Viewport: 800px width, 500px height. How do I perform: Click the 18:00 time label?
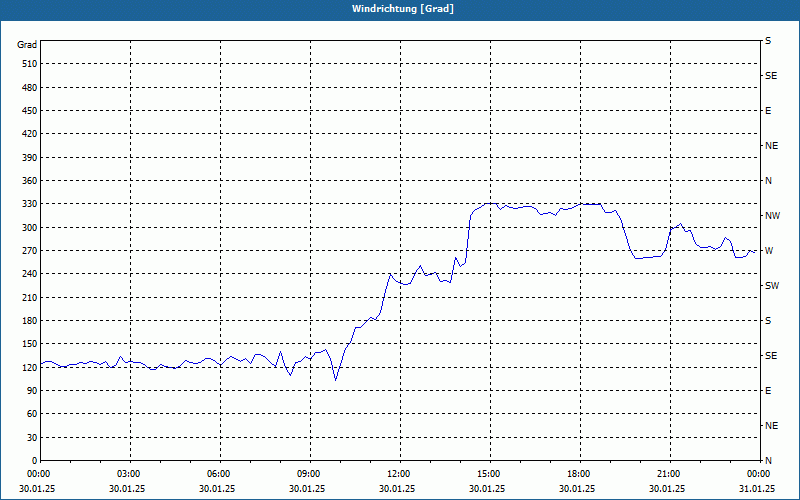click(577, 474)
